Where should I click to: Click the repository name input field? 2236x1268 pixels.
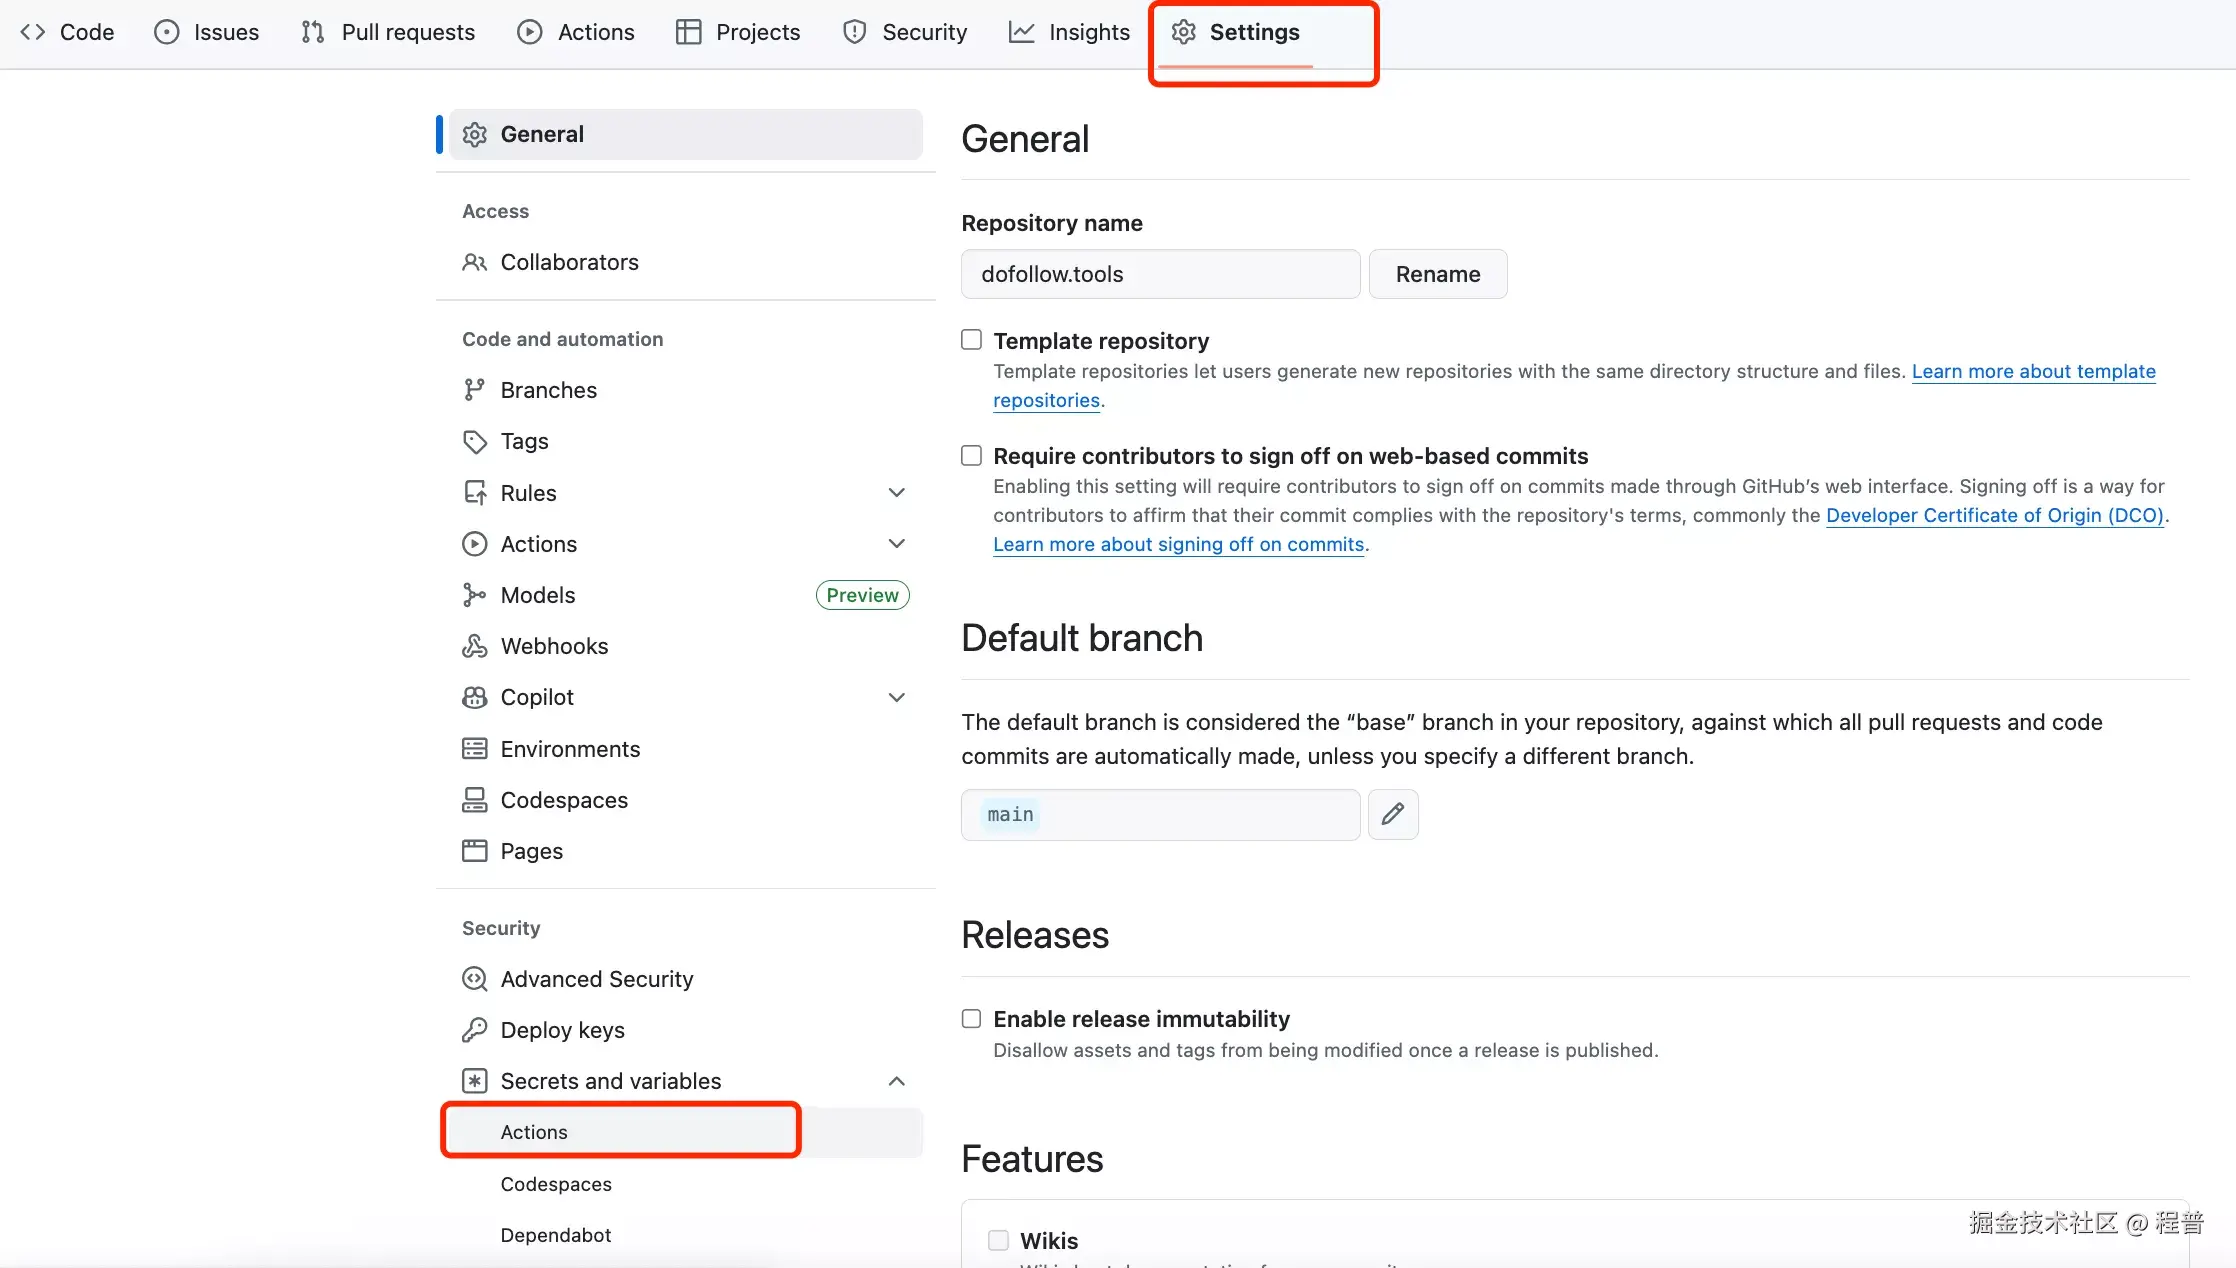point(1159,273)
